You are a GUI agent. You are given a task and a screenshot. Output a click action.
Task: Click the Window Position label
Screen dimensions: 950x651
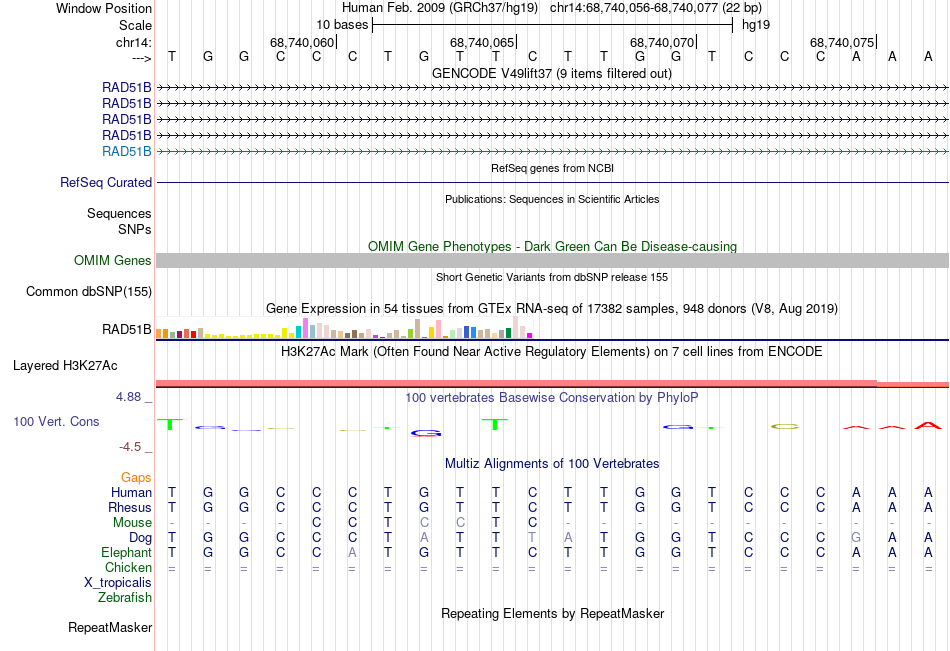104,8
